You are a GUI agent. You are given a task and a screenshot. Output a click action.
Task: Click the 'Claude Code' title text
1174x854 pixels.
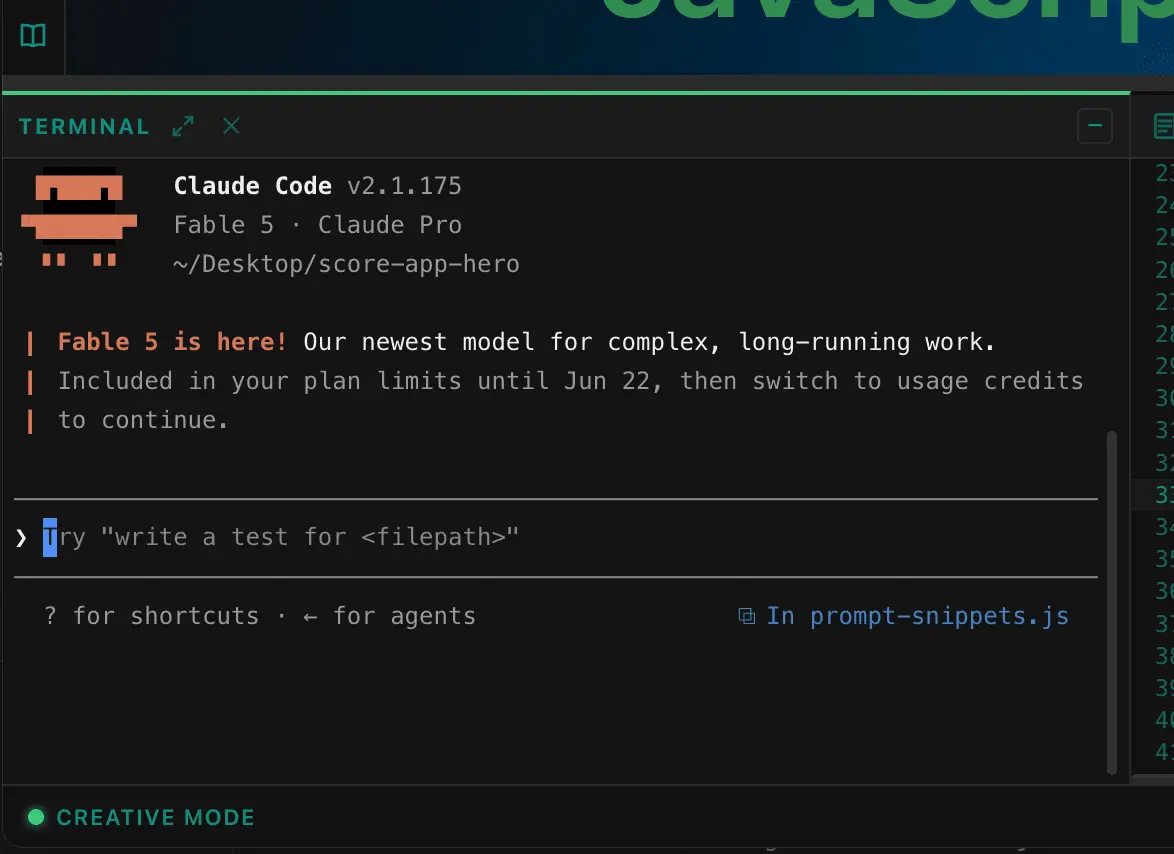[252, 186]
